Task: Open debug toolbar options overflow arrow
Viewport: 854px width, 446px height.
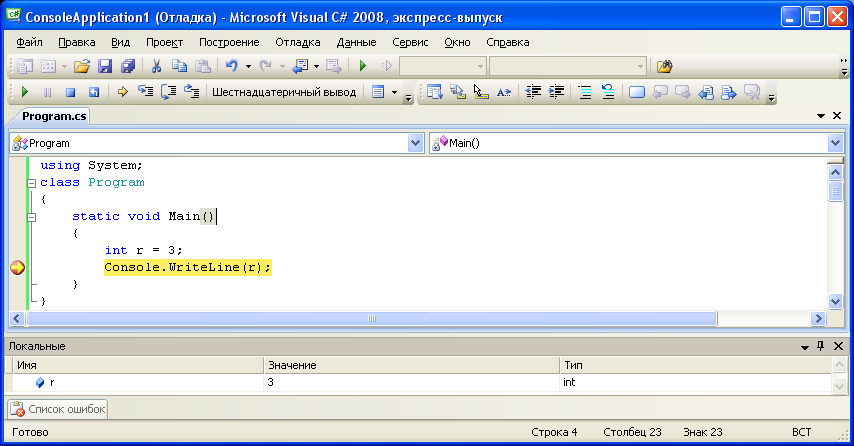Action: pos(408,98)
